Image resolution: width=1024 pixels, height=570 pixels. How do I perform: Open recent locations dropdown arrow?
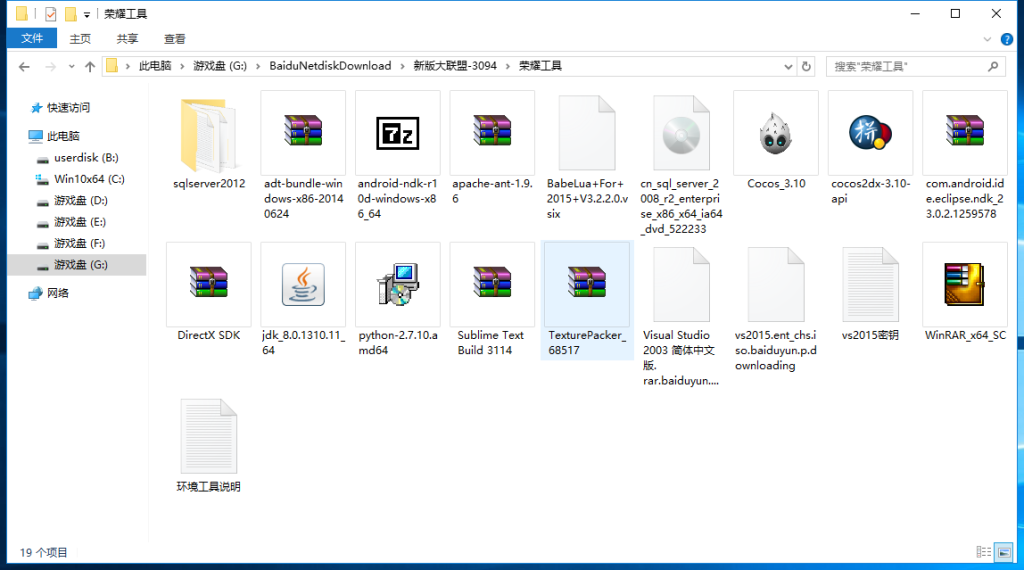click(71, 67)
